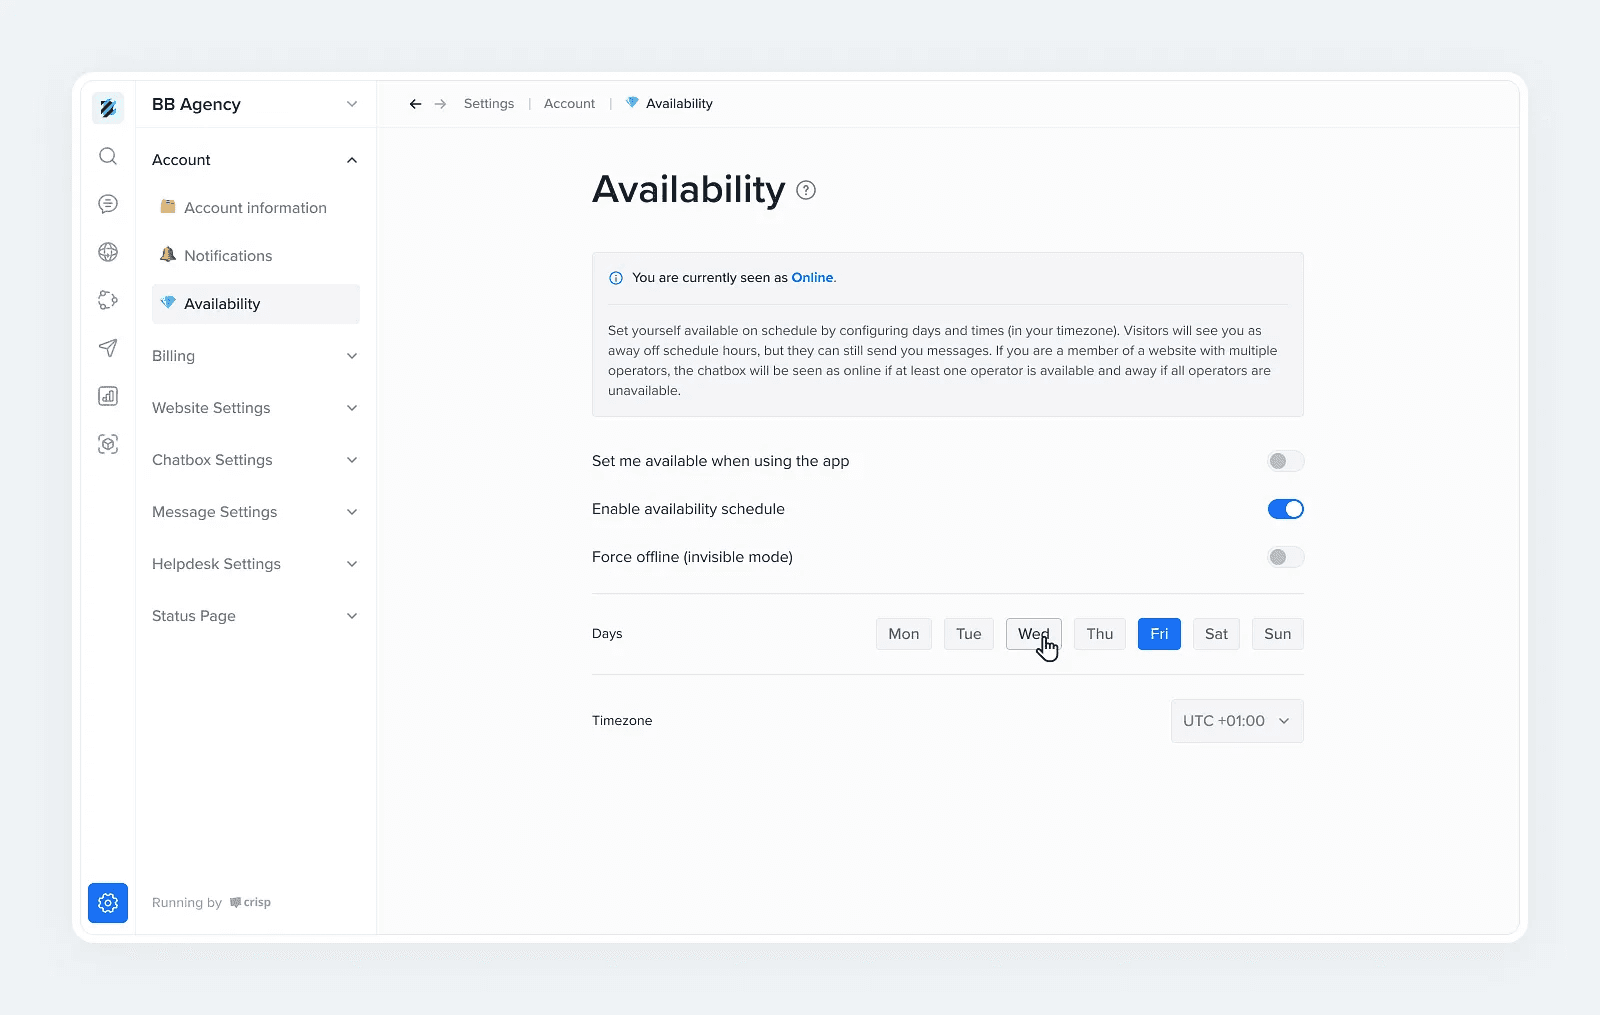
Task: Click the blue settings gear icon
Action: tap(108, 903)
